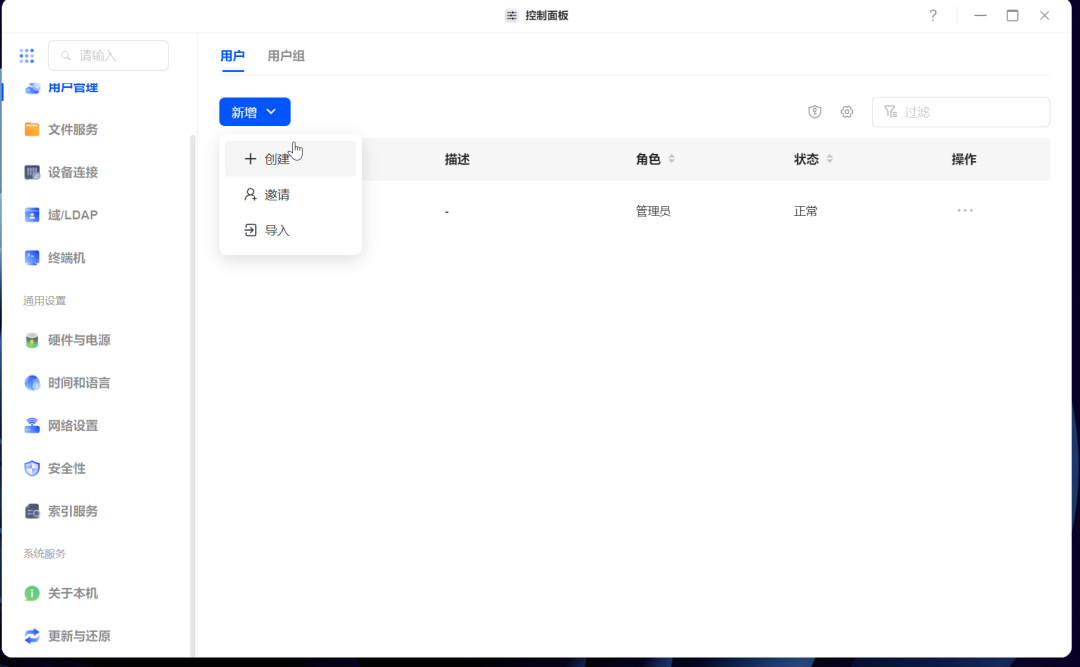
Task: Click the person icon beside 邀请
Action: pos(250,195)
